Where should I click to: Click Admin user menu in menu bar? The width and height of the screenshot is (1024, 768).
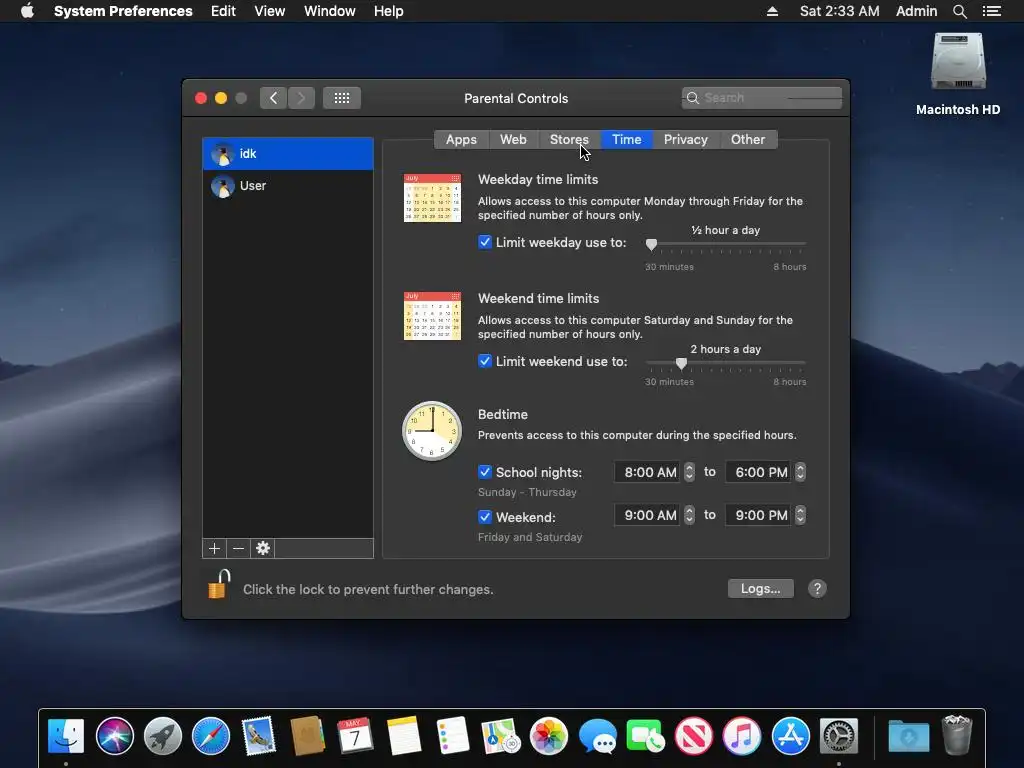tap(916, 11)
